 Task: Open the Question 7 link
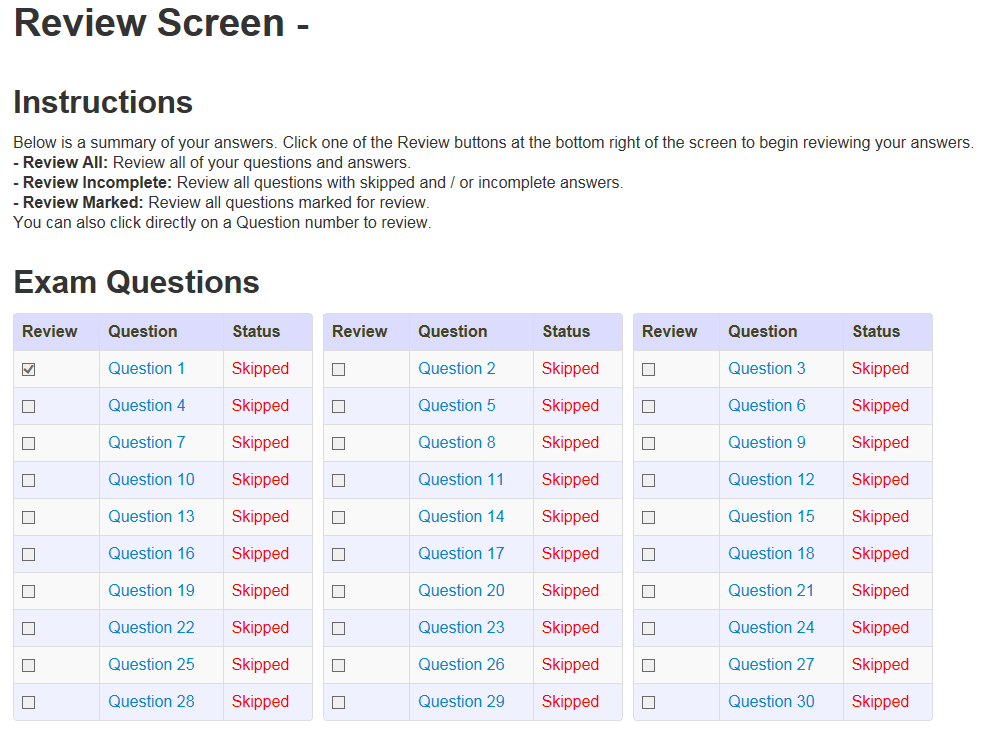(x=146, y=443)
